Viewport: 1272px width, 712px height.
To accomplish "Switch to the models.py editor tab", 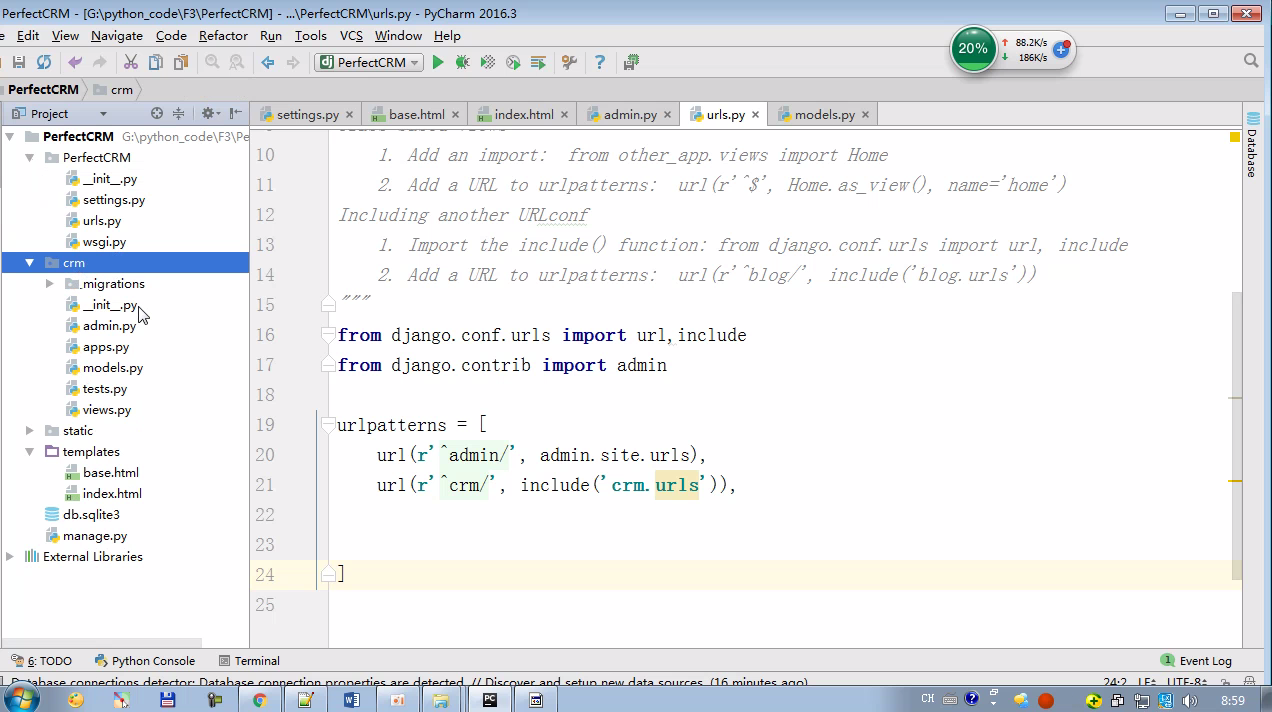I will point(824,114).
